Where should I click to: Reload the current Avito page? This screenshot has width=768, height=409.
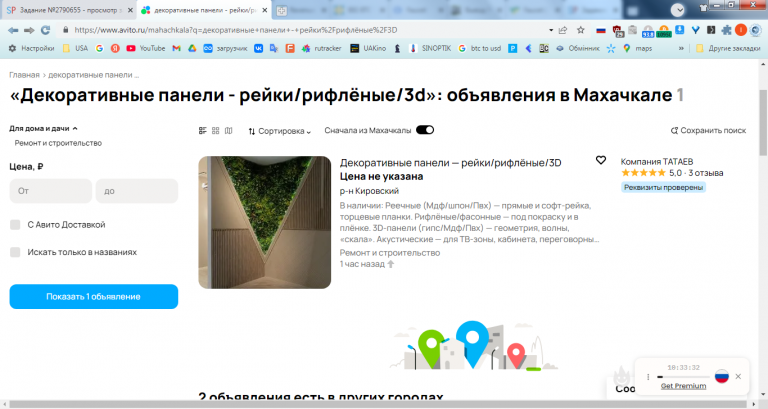pyautogui.click(x=46, y=30)
